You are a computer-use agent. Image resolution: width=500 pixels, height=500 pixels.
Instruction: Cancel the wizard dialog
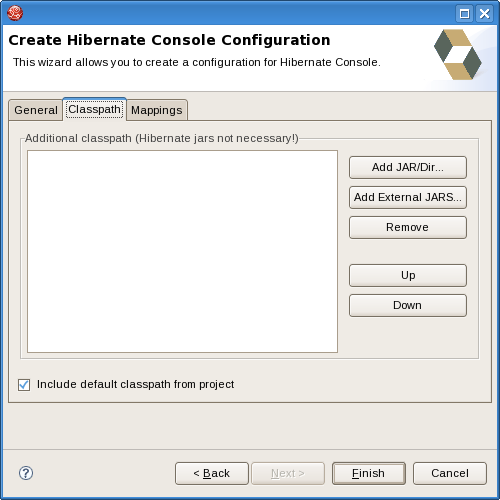pos(450,473)
